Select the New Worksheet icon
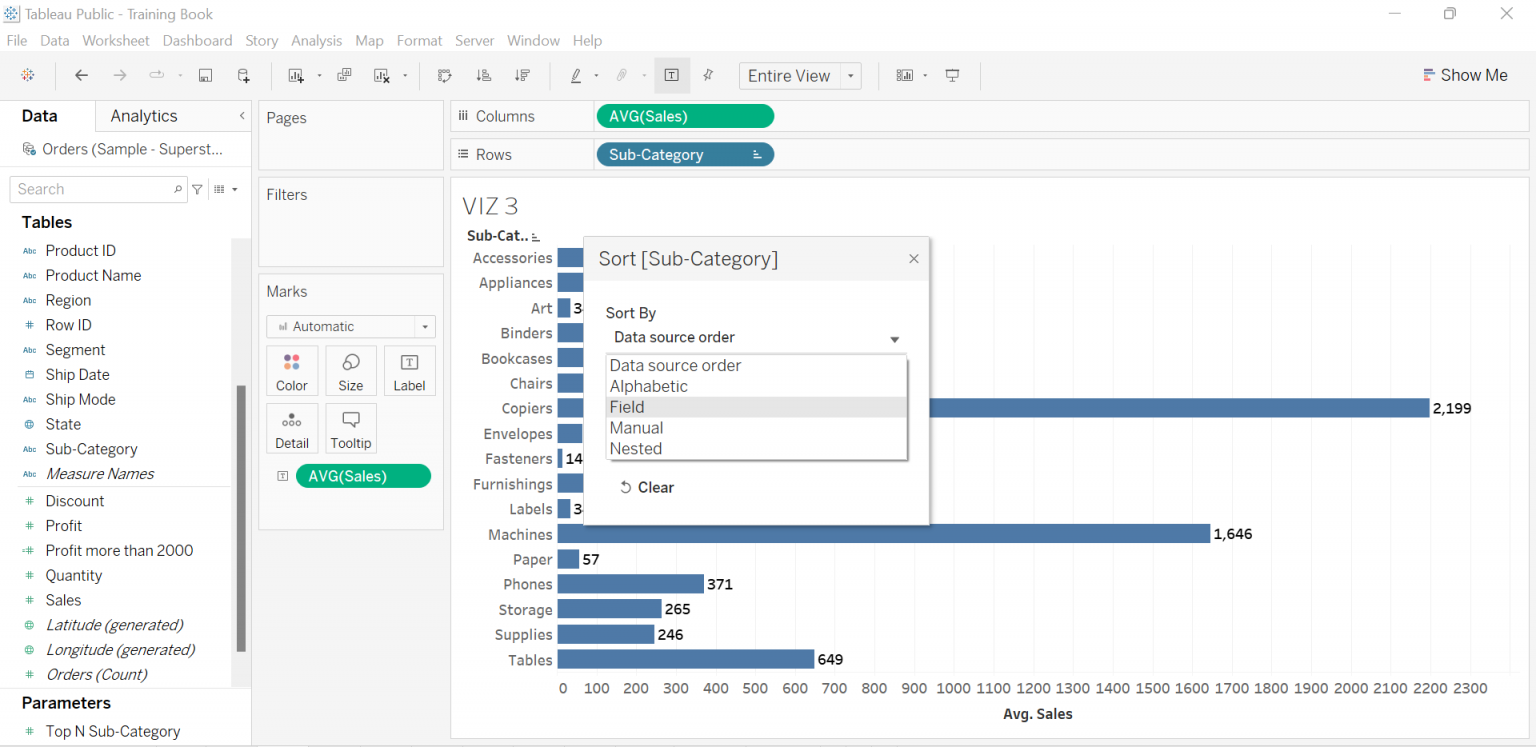Viewport: 1536px width, 747px height. click(294, 75)
